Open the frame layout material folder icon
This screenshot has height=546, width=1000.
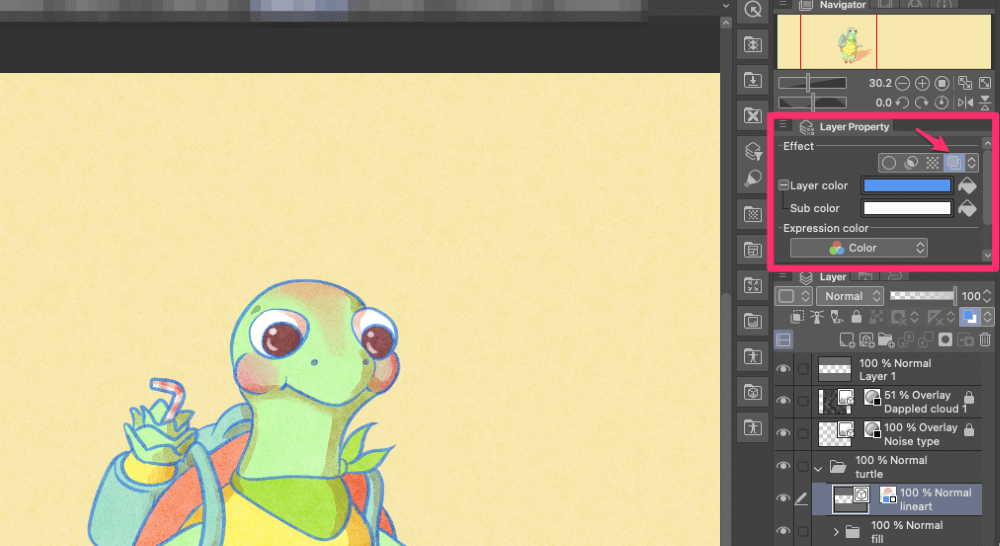pyautogui.click(x=753, y=249)
